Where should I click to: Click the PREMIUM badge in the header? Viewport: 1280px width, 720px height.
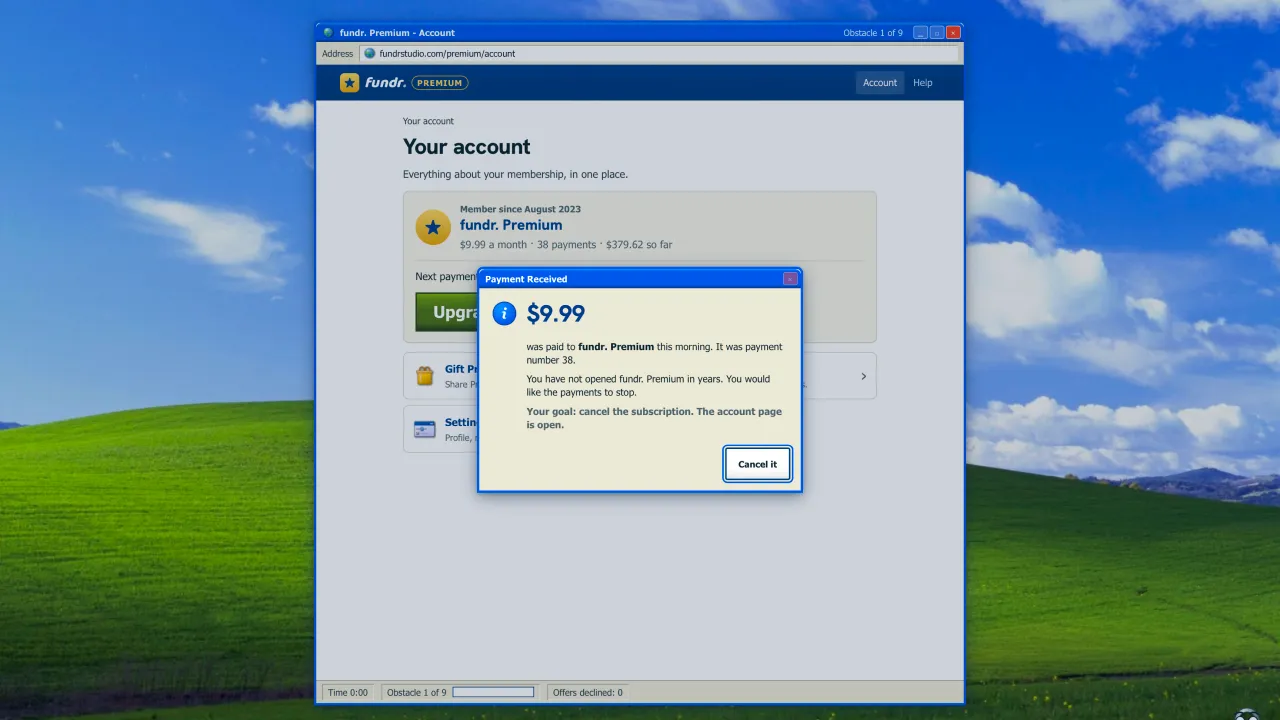440,83
